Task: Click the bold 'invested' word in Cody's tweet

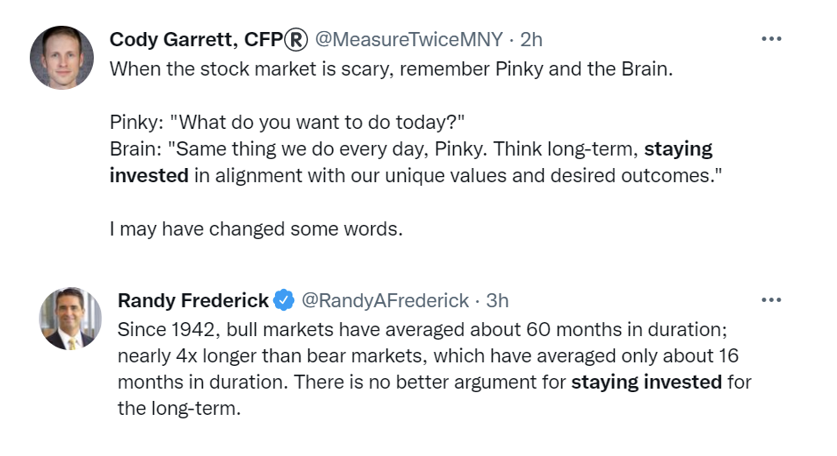Action: [x=149, y=176]
